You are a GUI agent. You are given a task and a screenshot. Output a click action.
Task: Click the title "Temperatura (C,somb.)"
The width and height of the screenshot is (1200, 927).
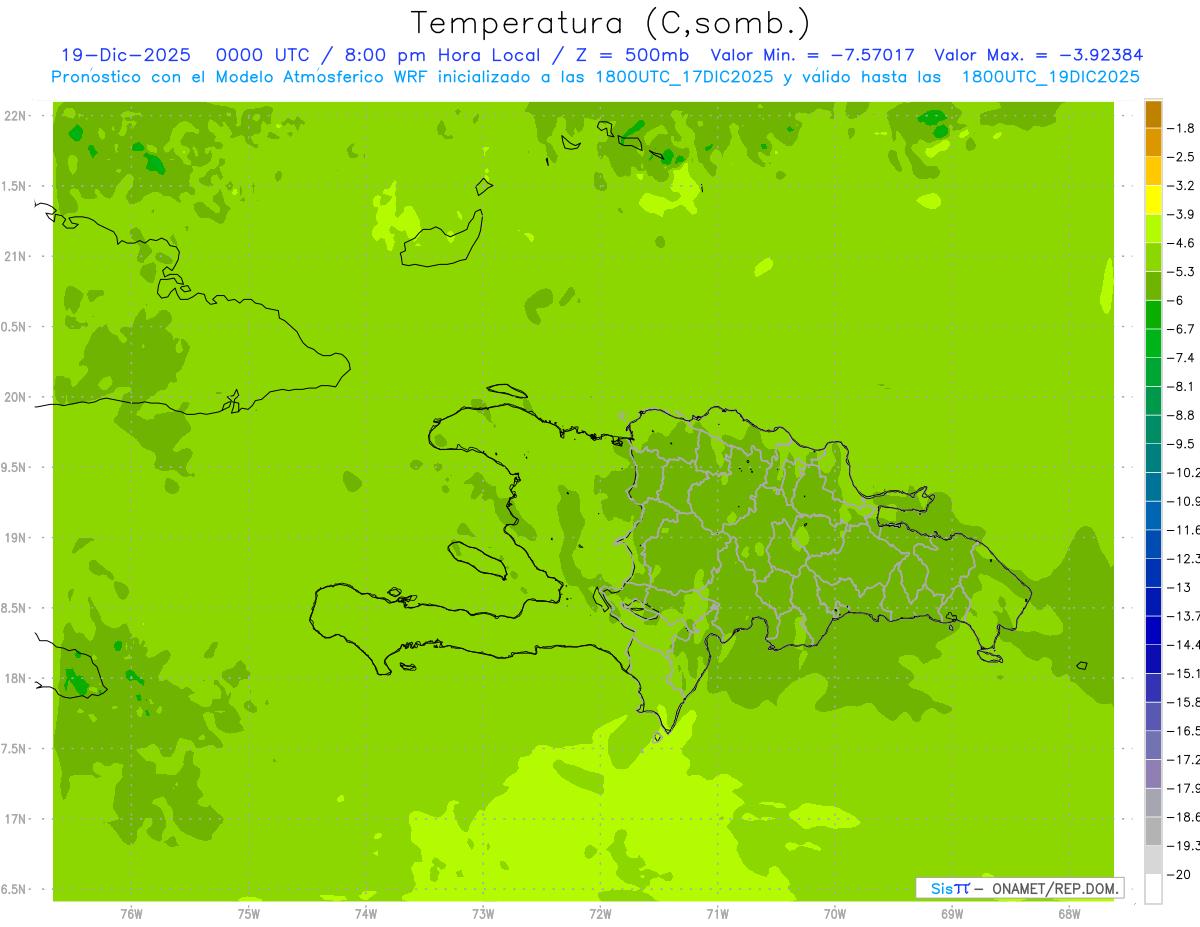click(x=611, y=23)
